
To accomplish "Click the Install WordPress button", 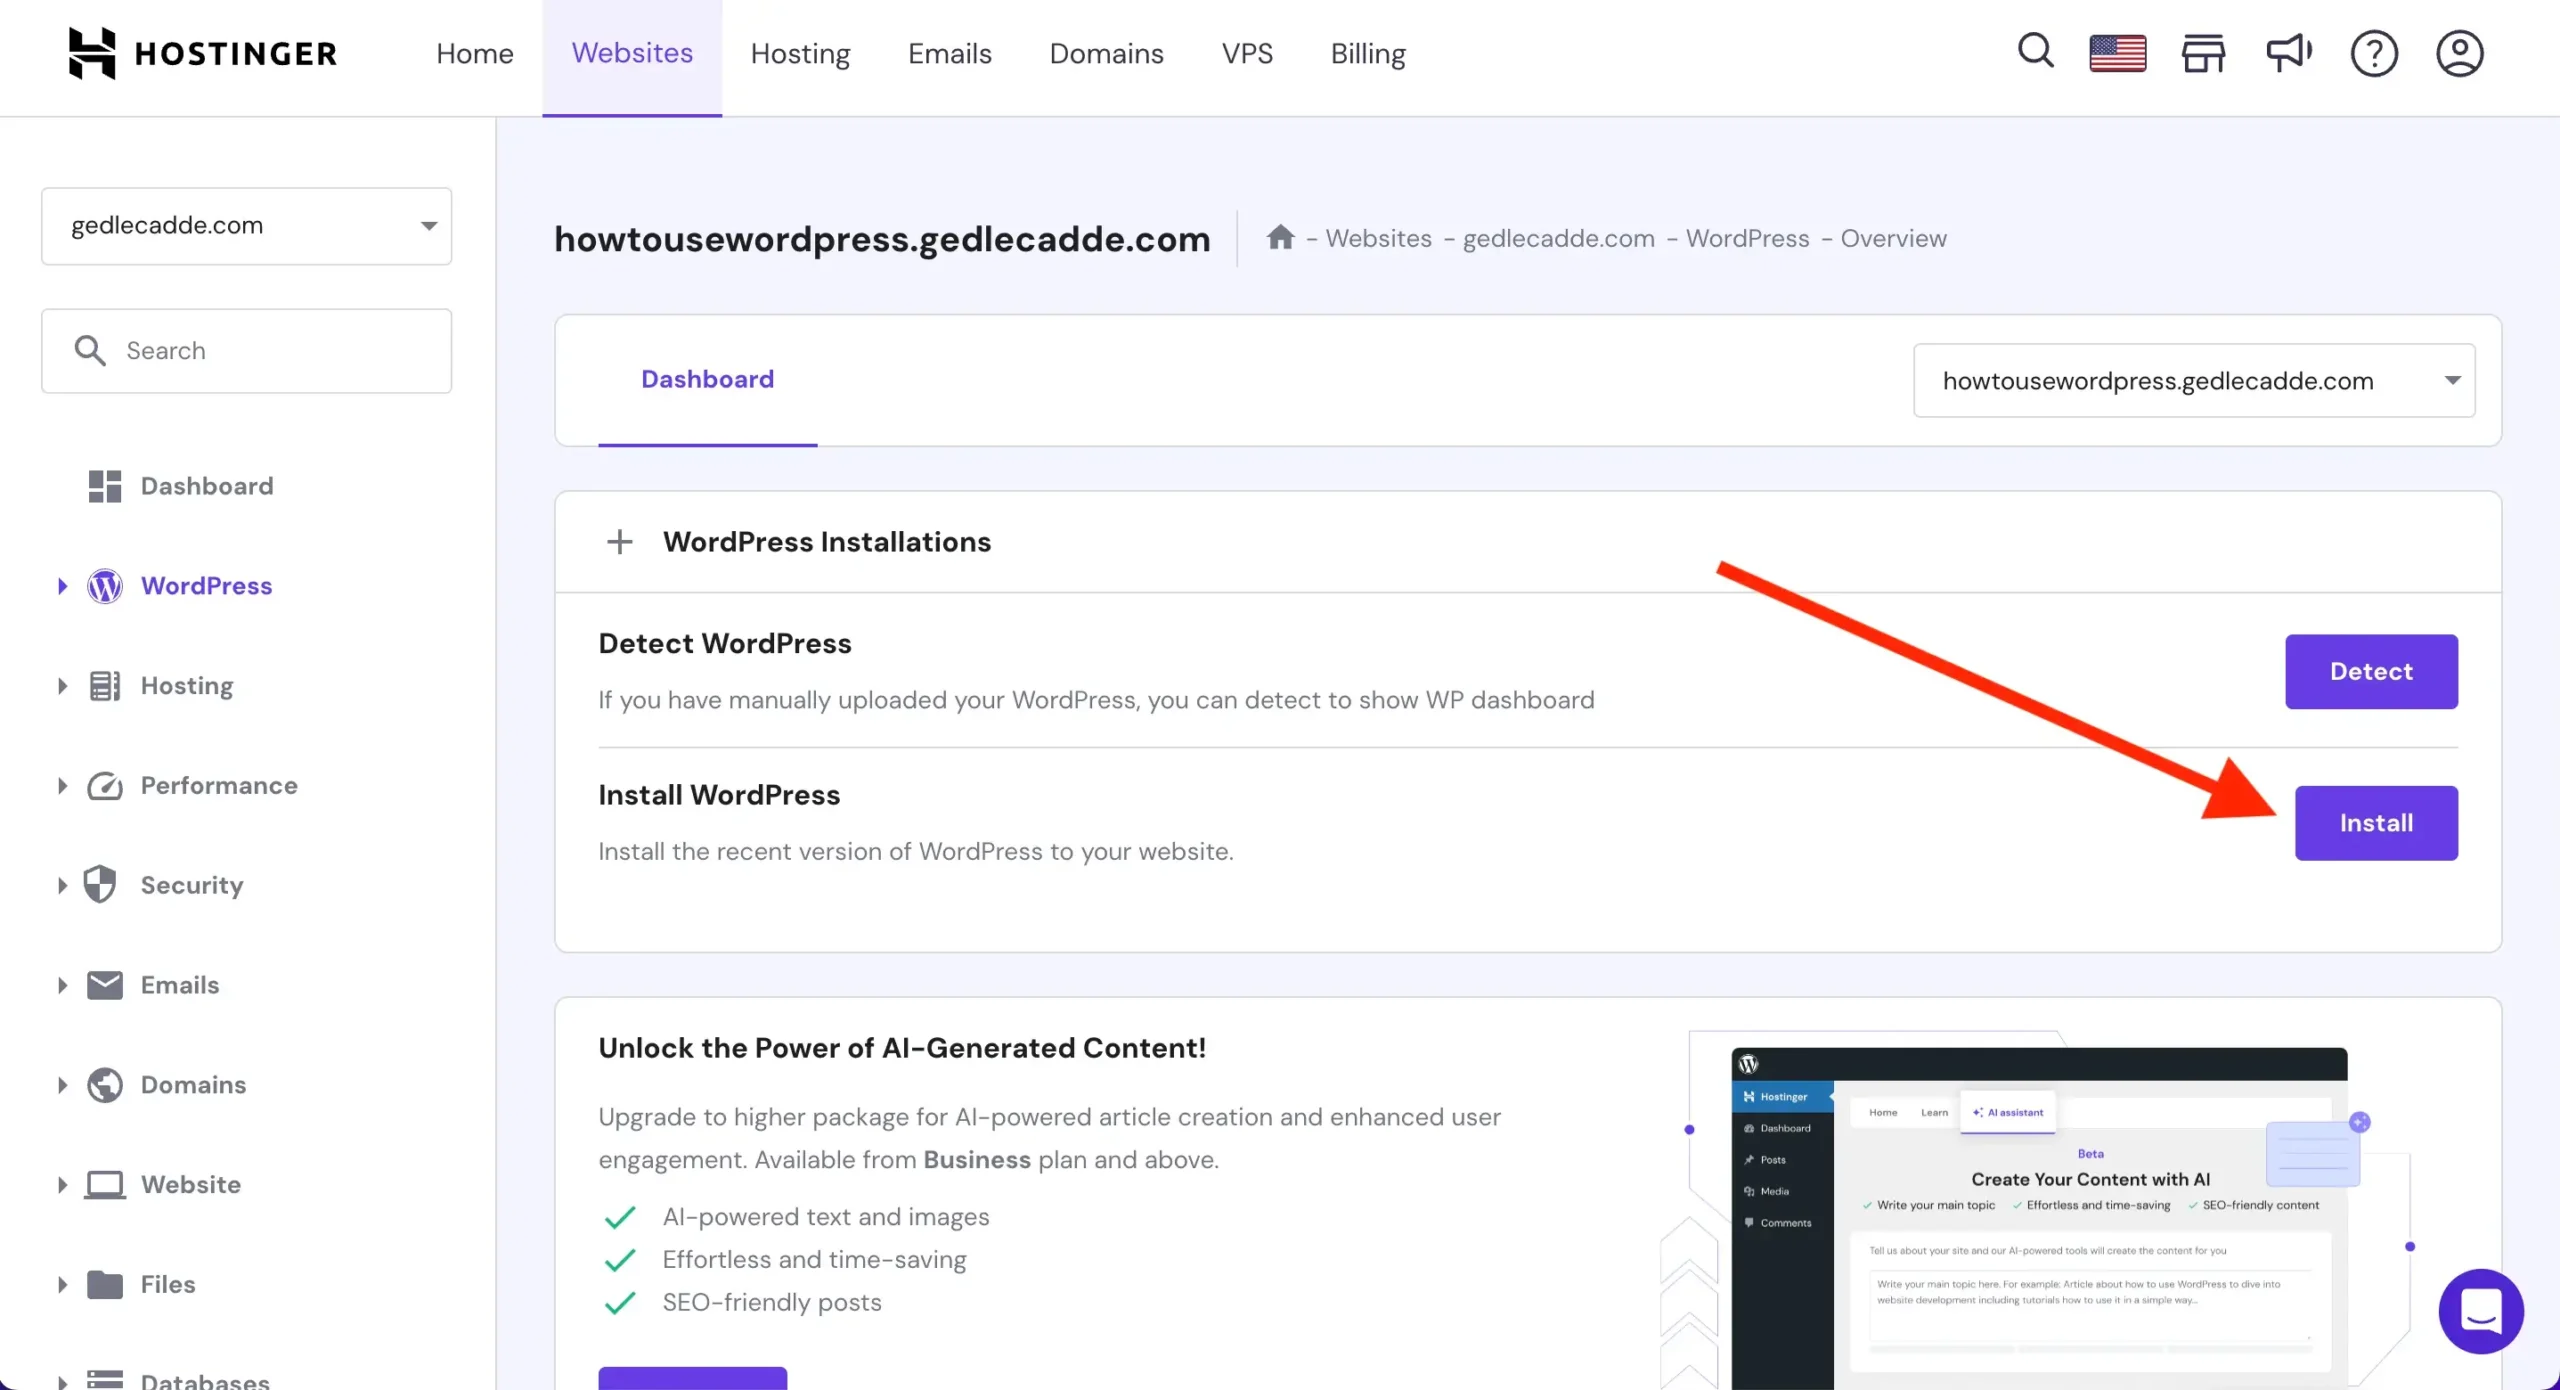I will pos(2376,823).
